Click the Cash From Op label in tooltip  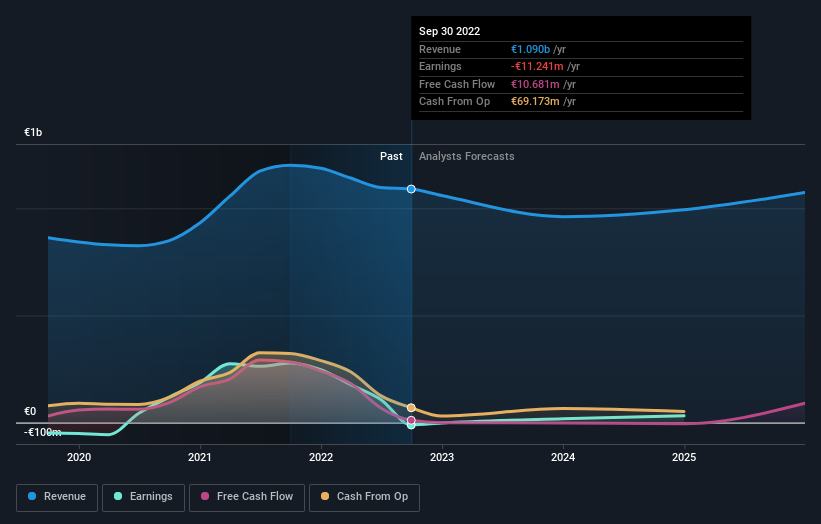[x=454, y=102]
